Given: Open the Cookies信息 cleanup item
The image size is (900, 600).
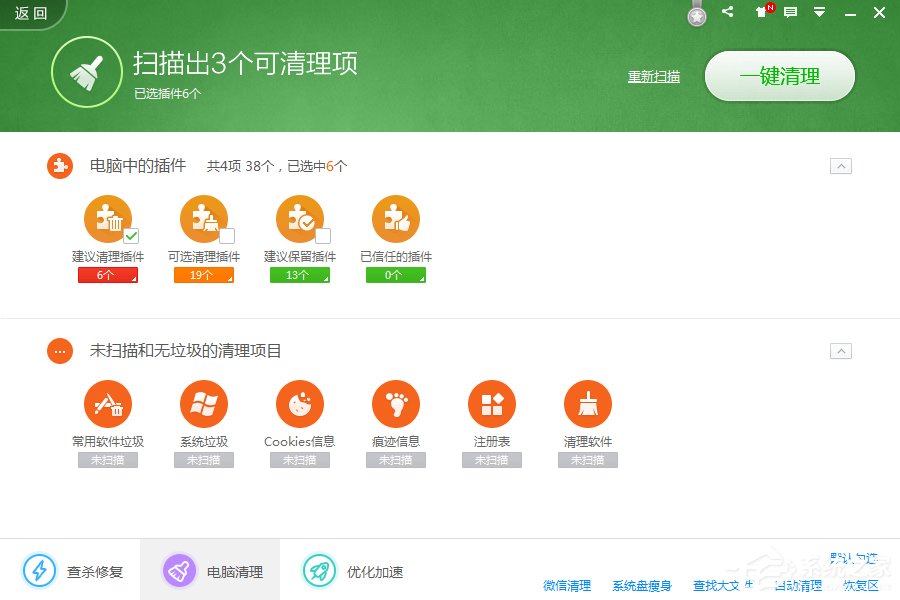Looking at the screenshot, I should pyautogui.click(x=300, y=405).
